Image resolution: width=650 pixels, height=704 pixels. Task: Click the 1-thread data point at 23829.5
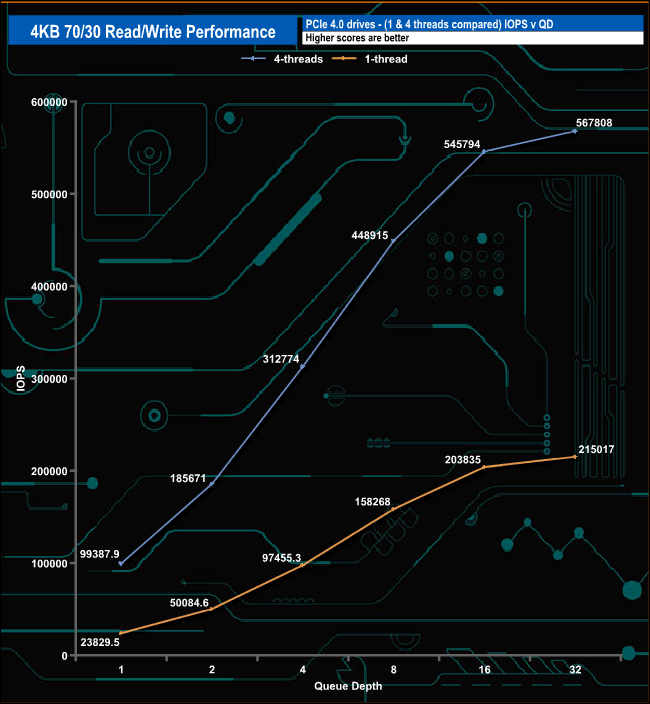click(121, 634)
